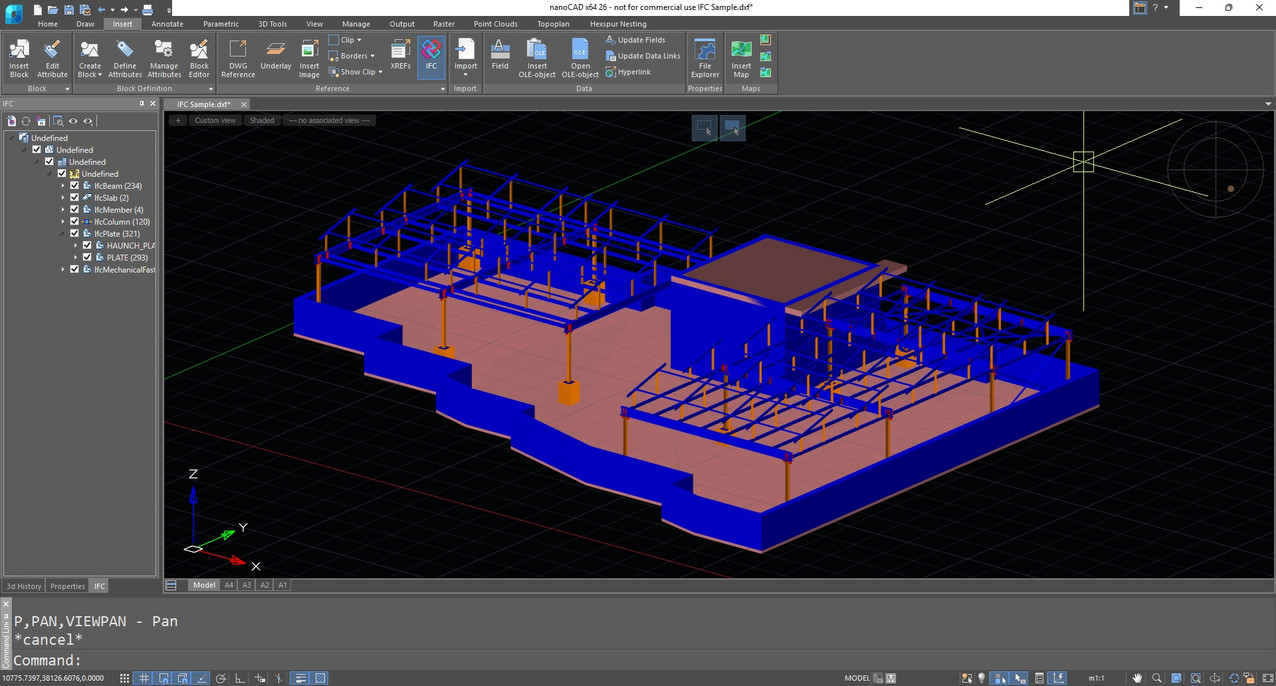Click Edit Attribute tool

coord(52,58)
